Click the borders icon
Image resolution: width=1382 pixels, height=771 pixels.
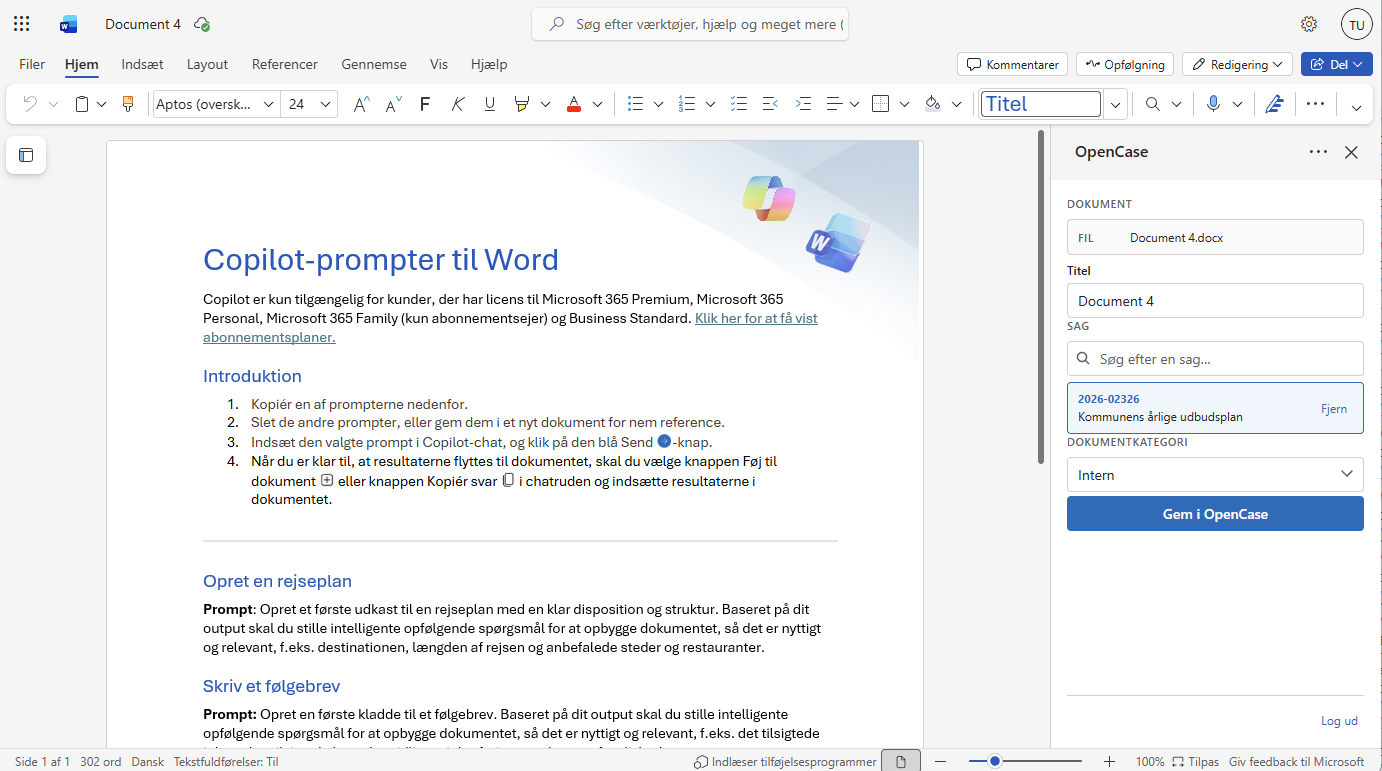880,104
